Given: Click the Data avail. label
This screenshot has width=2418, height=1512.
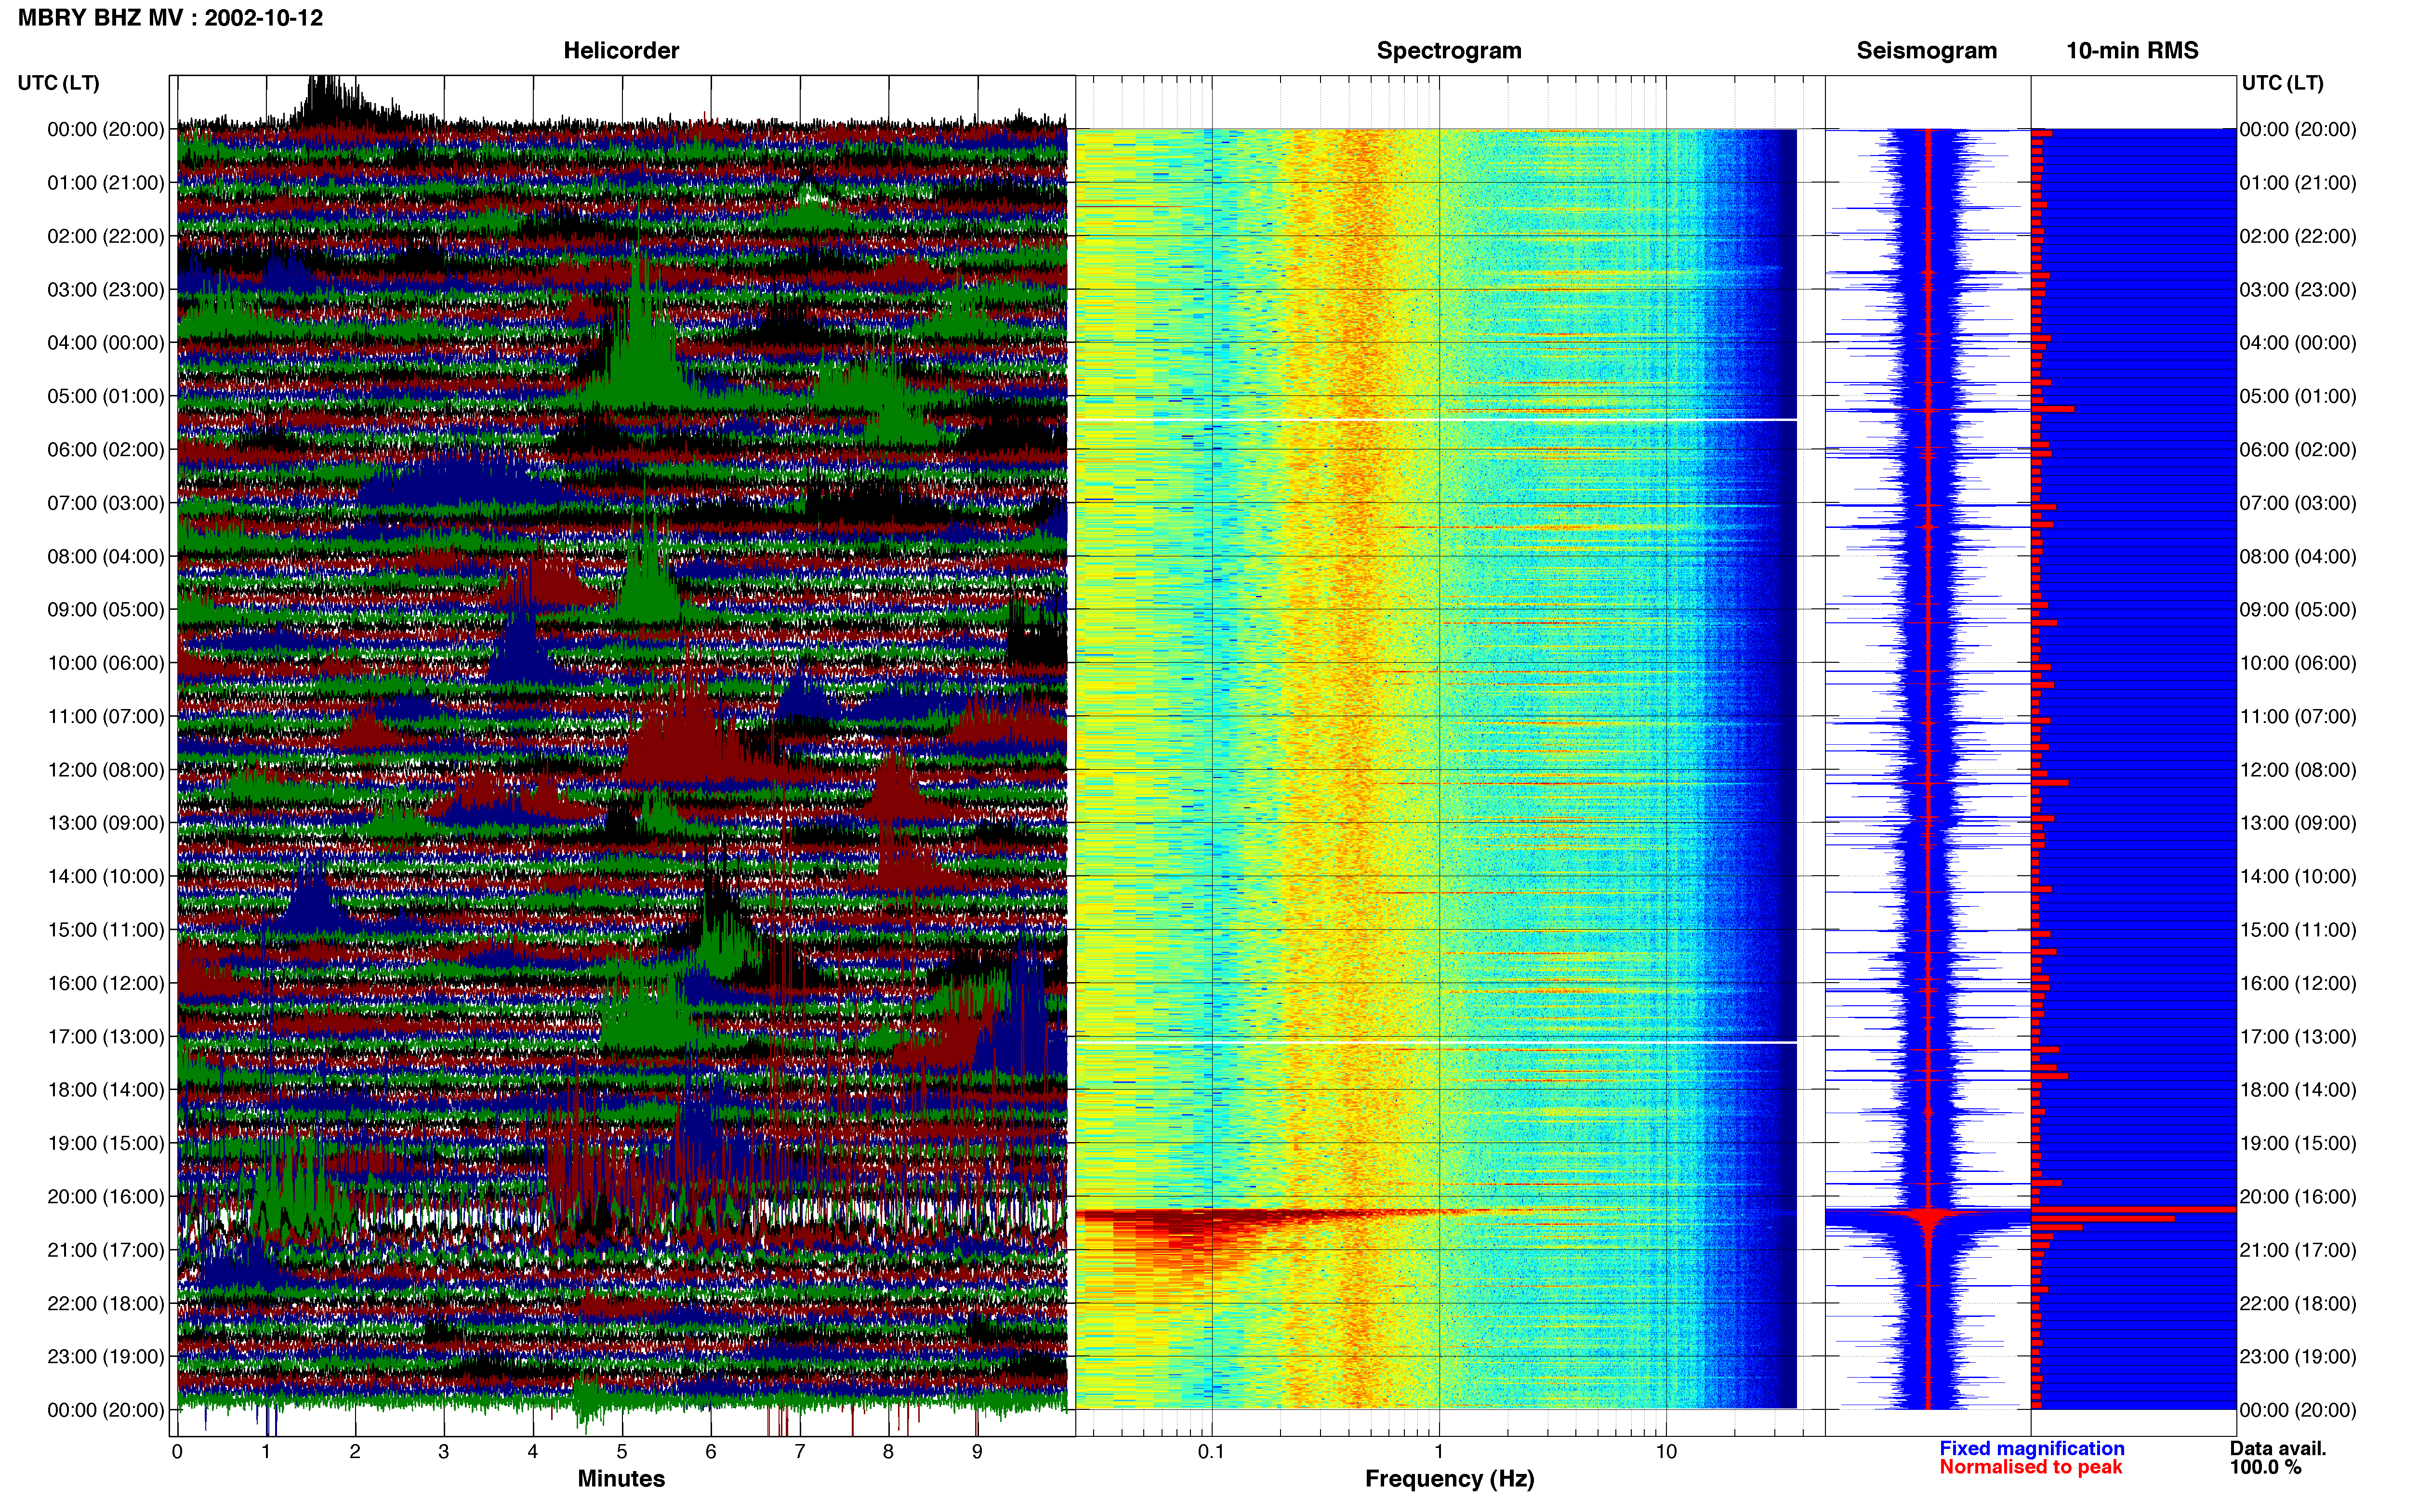Looking at the screenshot, I should point(2278,1448).
